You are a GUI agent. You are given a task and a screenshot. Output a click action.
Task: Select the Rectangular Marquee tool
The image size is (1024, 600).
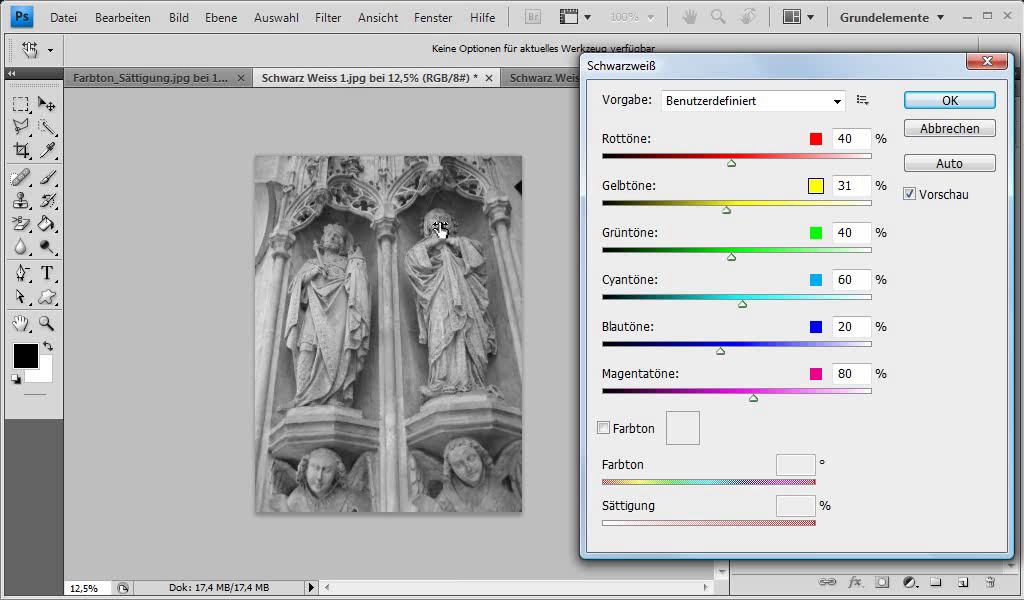pyautogui.click(x=21, y=104)
